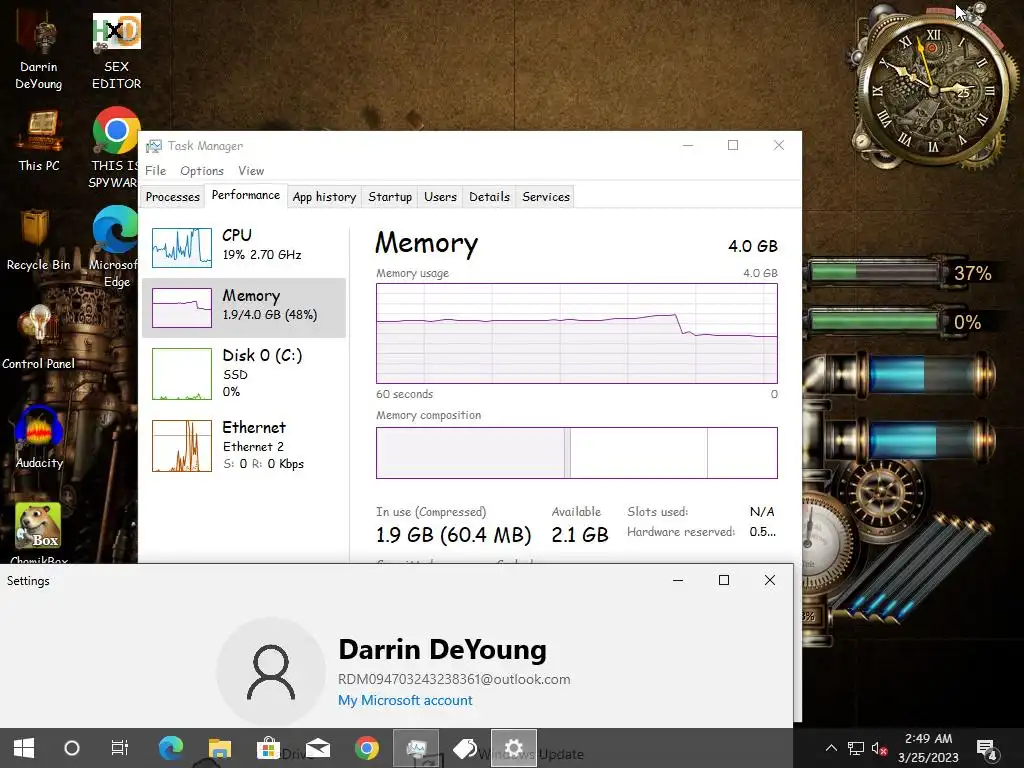1024x768 pixels.
Task: Minimize the Settings window
Action: 678,580
